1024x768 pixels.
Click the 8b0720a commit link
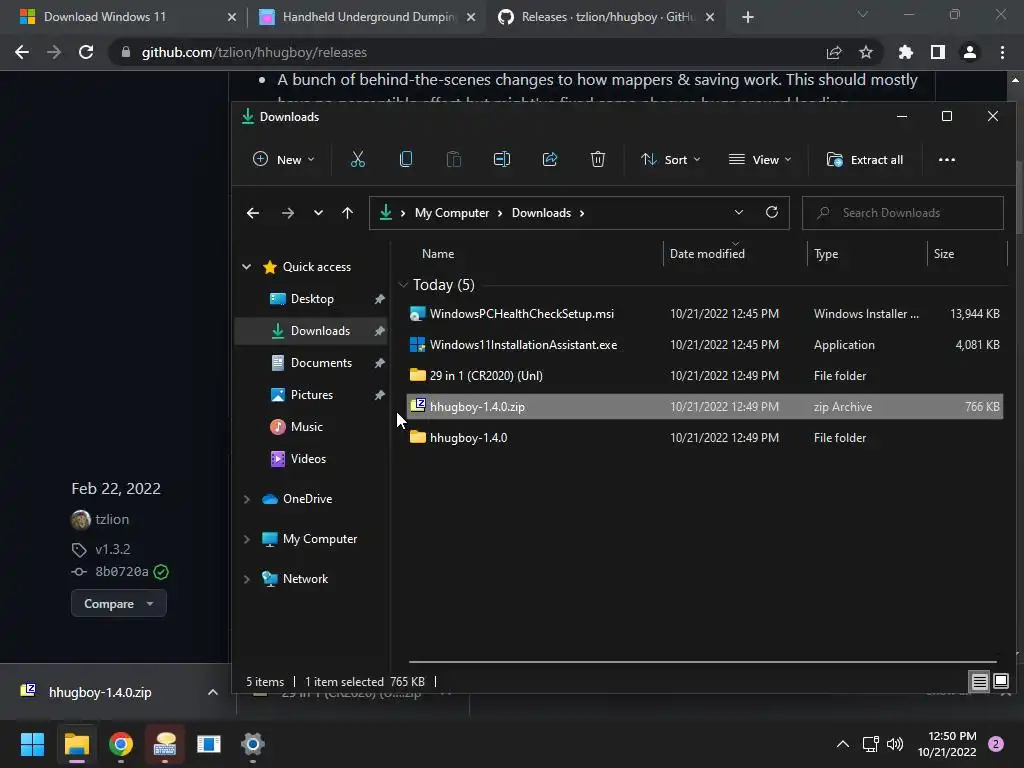click(x=121, y=571)
